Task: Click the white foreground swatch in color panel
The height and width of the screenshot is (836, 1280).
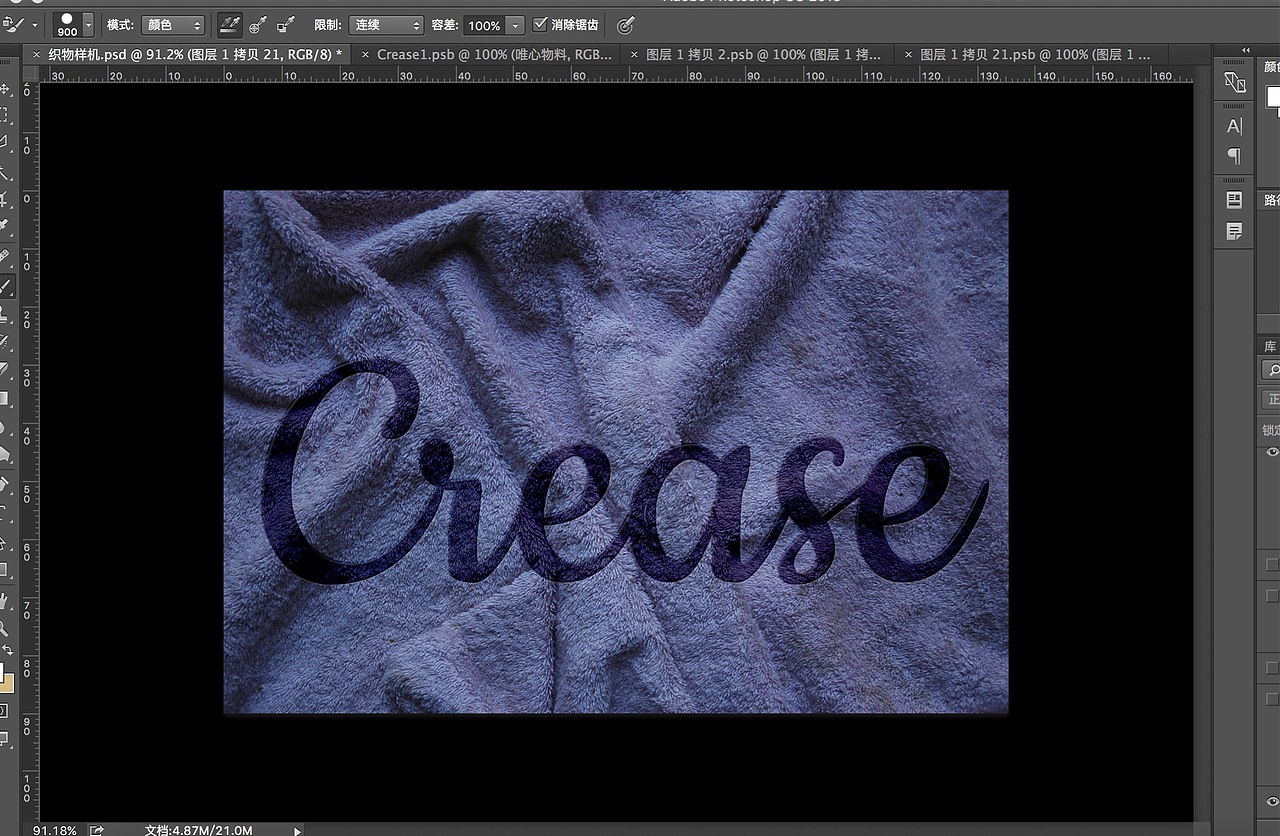Action: point(1273,97)
